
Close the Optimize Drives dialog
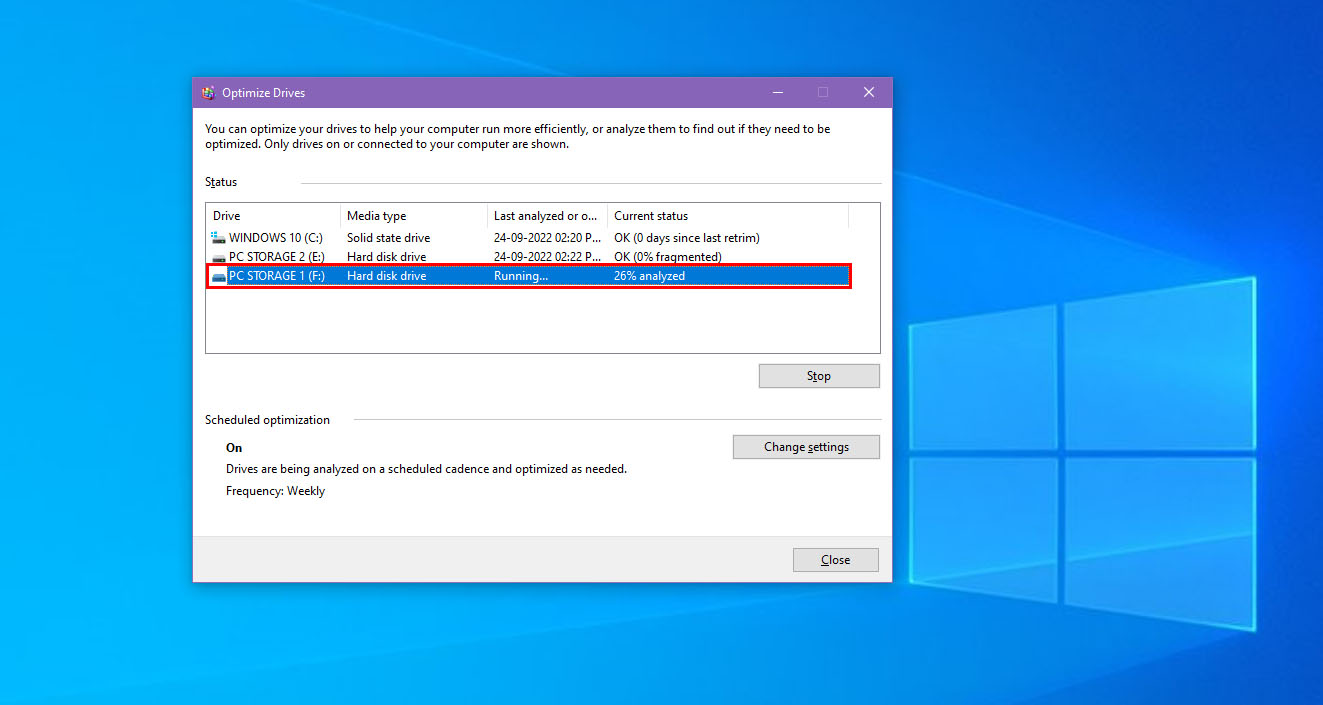[x=835, y=559]
